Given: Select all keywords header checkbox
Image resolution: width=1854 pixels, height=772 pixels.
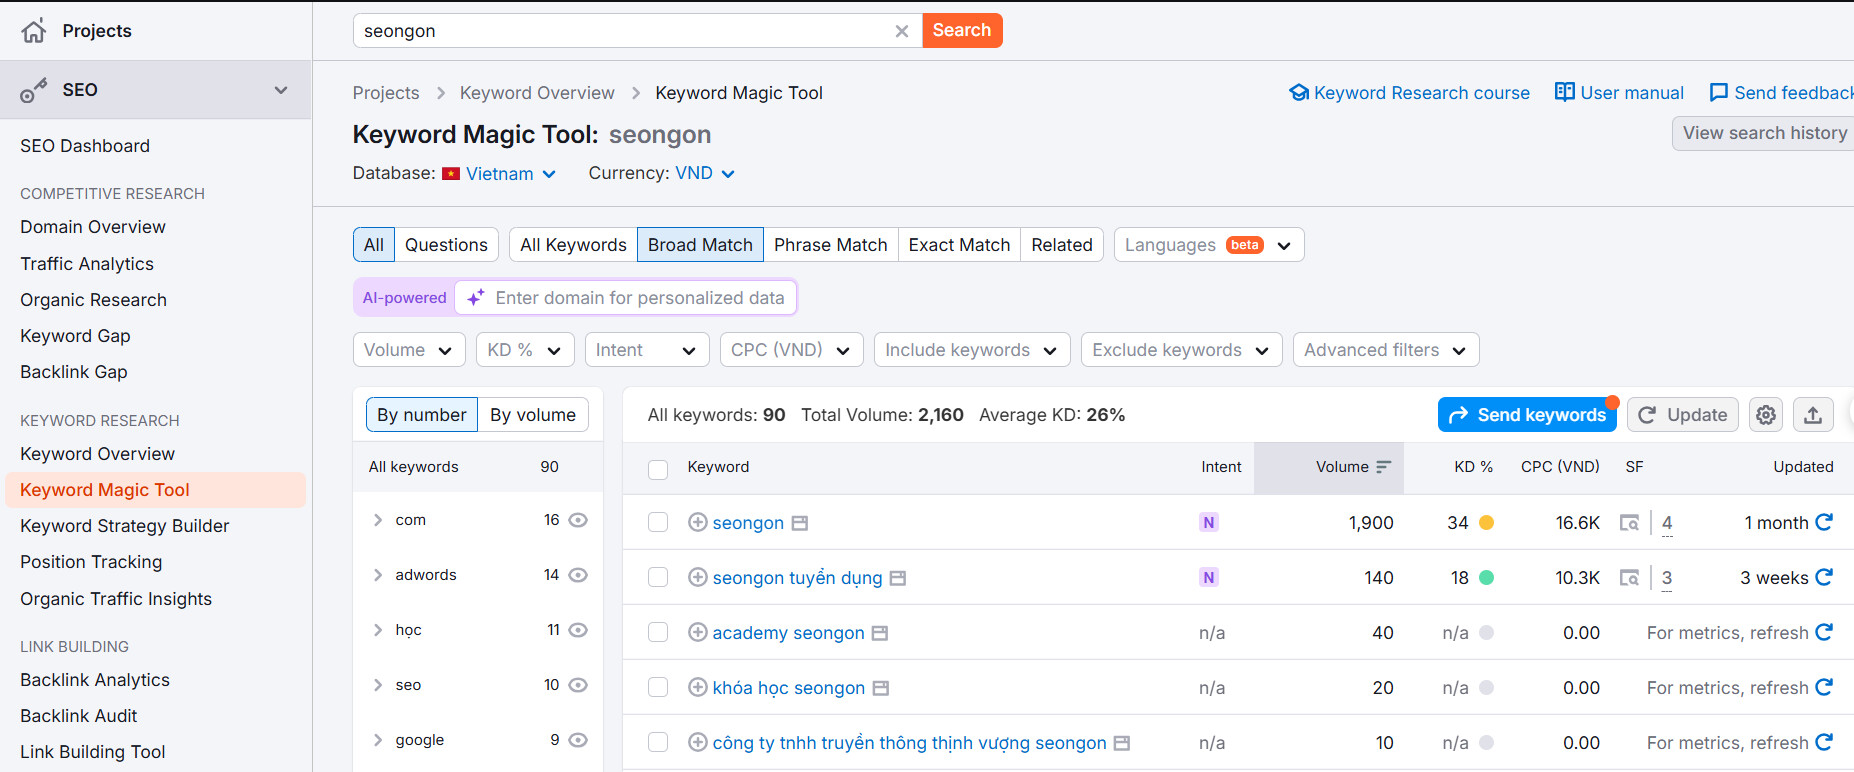Looking at the screenshot, I should pyautogui.click(x=658, y=469).
